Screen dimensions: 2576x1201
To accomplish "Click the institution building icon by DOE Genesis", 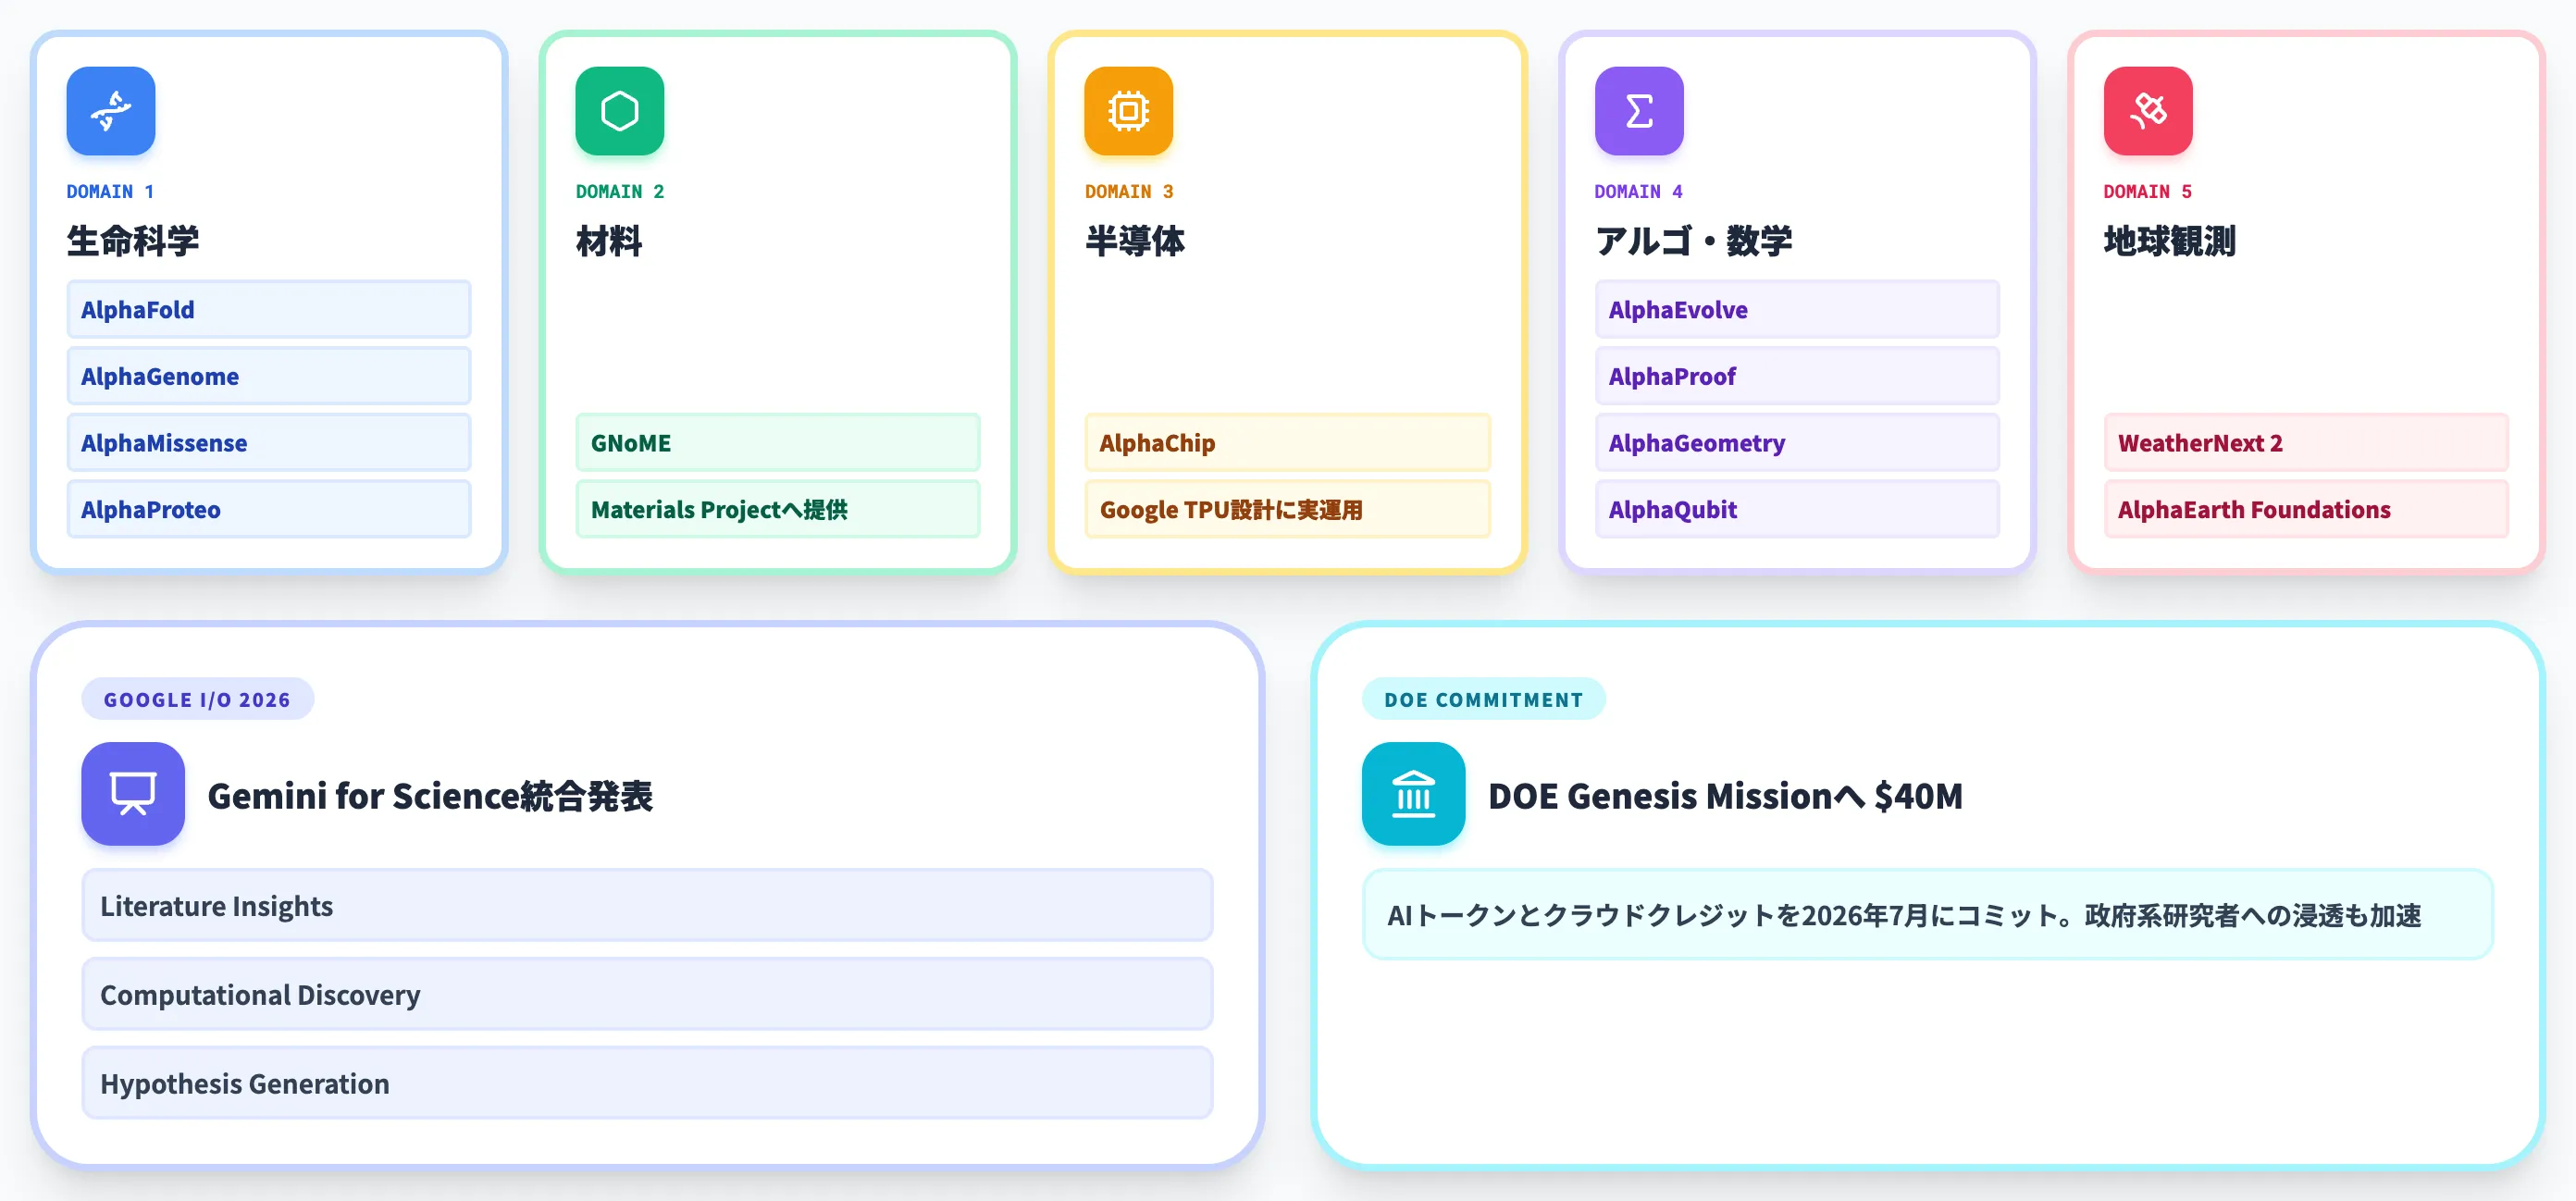I will click(x=1413, y=794).
